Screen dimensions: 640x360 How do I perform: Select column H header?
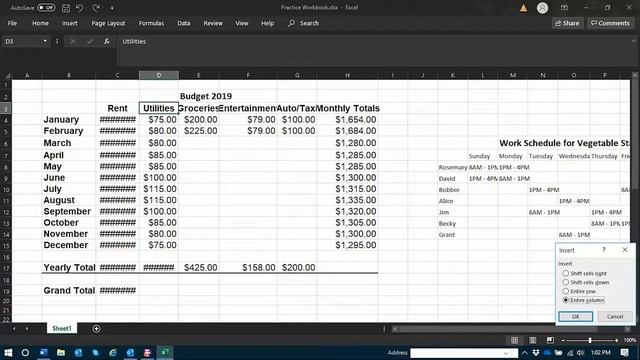pos(347,75)
